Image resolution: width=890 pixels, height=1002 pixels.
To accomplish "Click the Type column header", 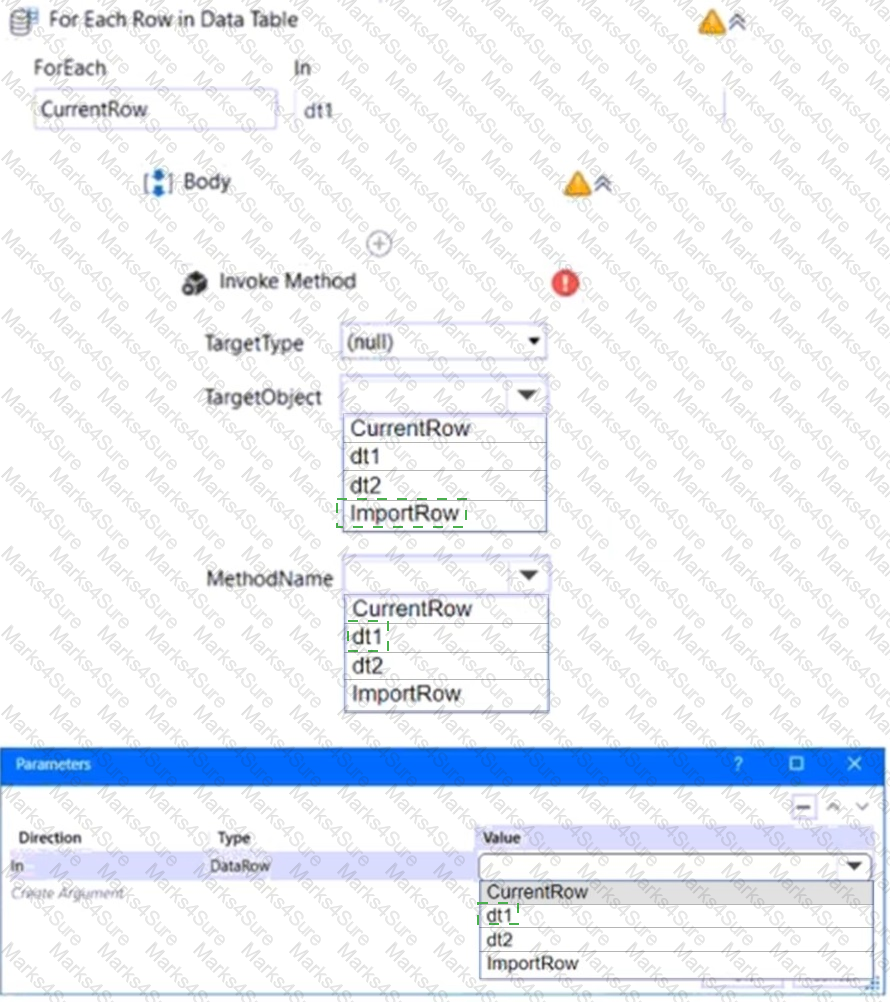I will tap(234, 838).
